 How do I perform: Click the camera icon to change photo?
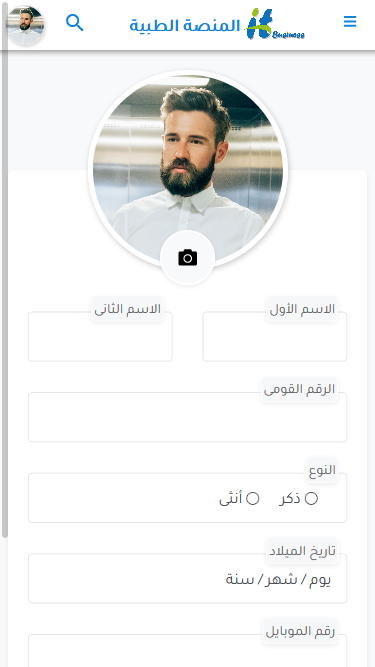(x=188, y=258)
